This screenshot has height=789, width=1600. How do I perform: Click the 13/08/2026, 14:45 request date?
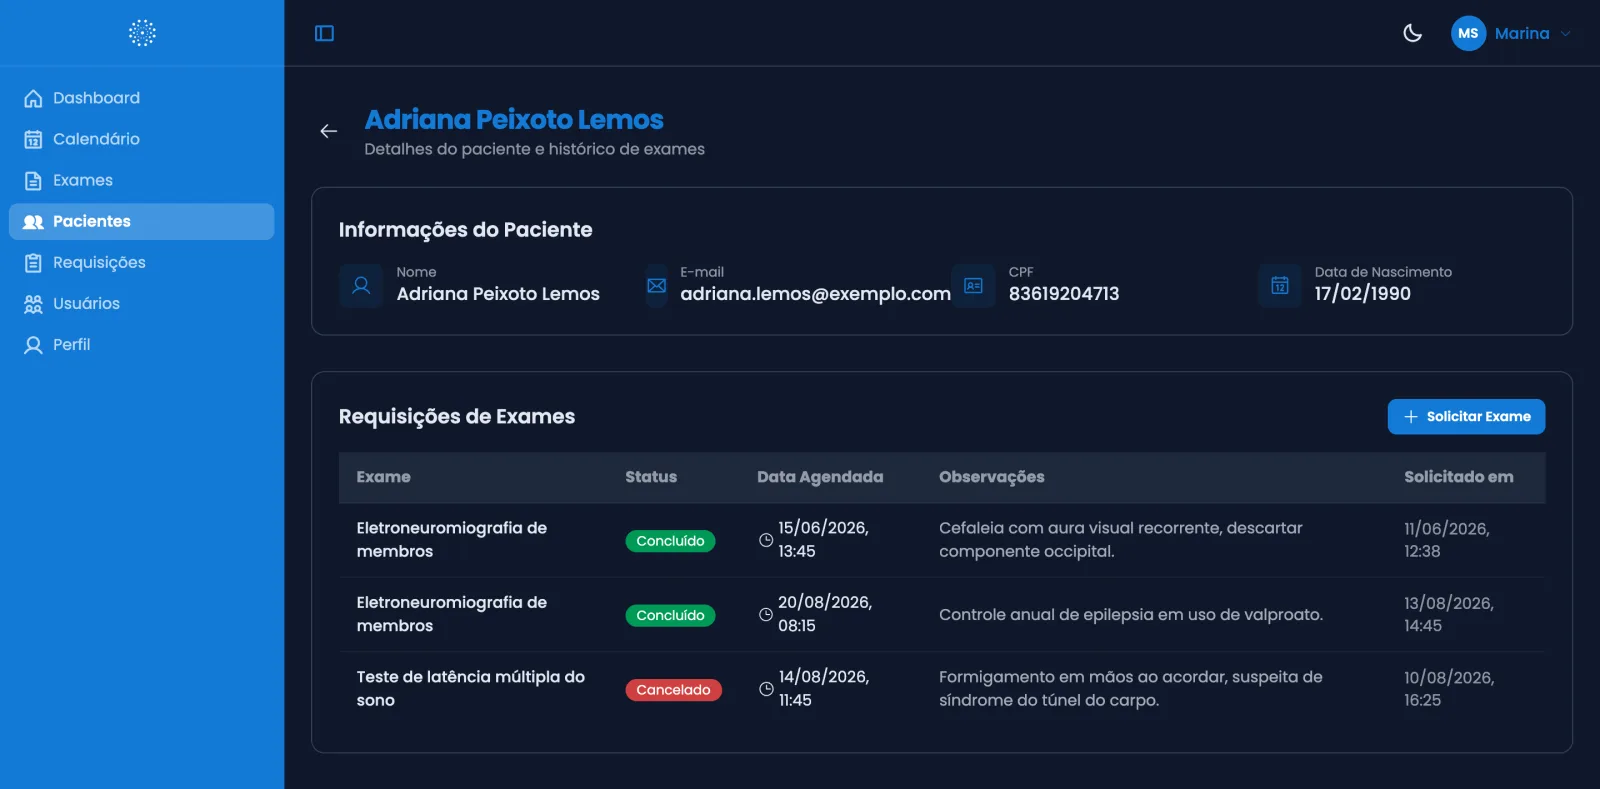(1449, 614)
